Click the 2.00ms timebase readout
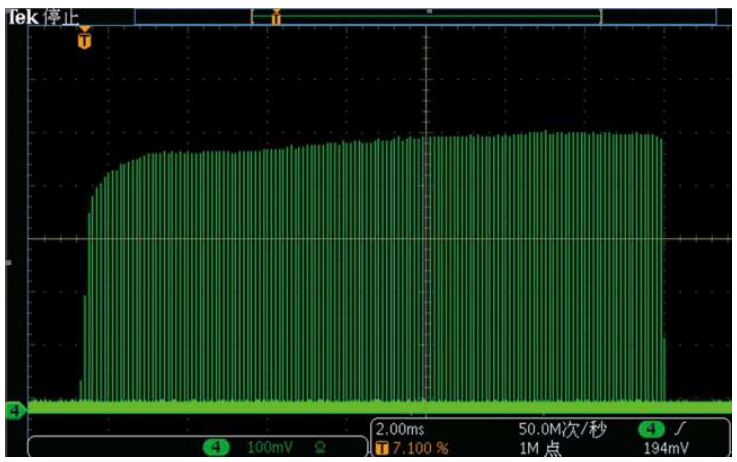 click(x=400, y=429)
